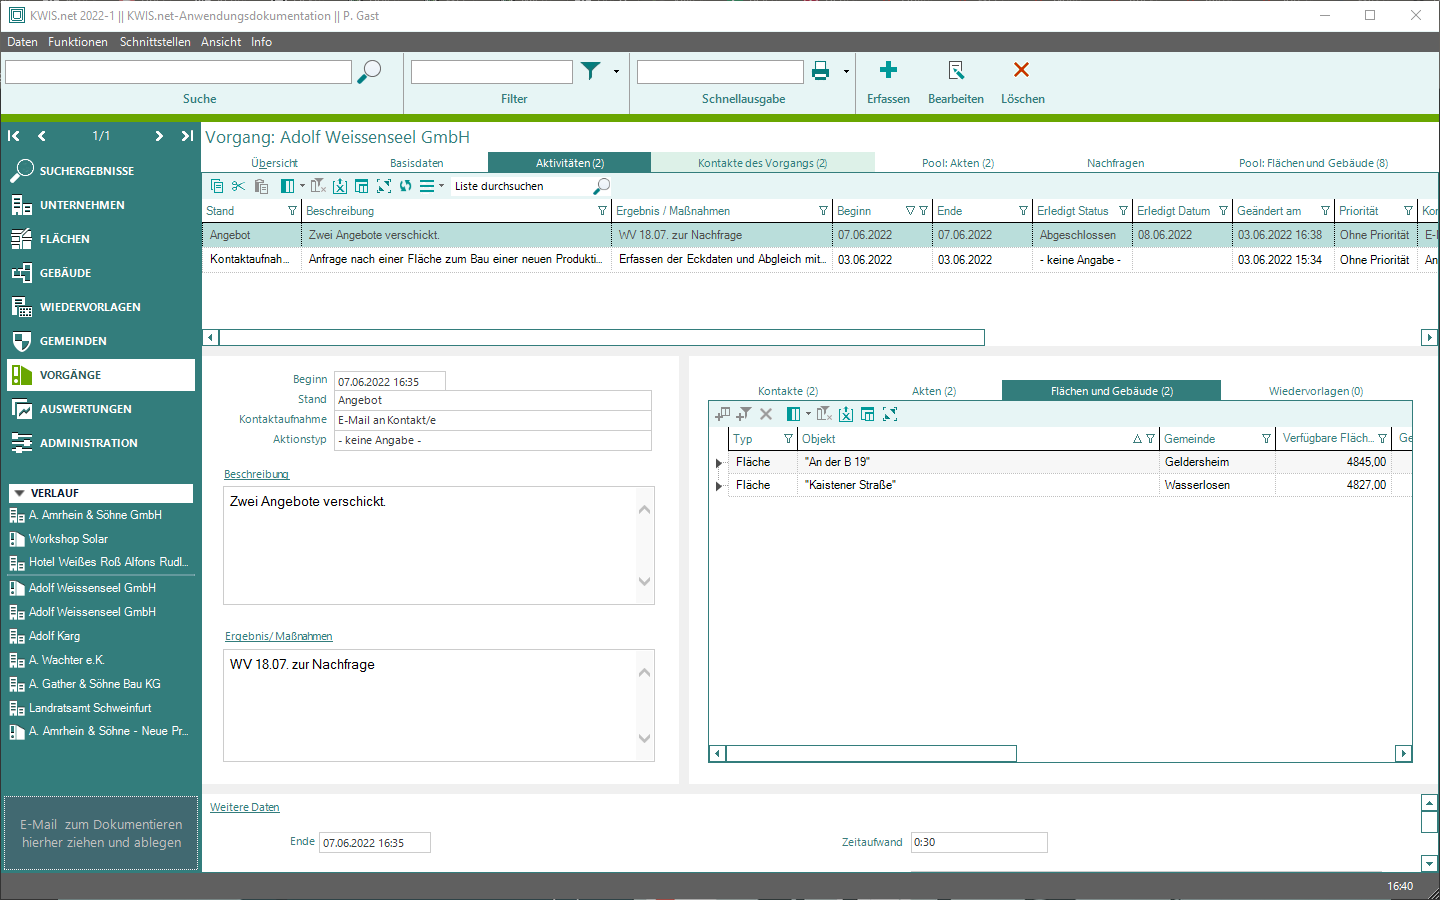Click scissors cut icon in Aktivitäten toolbar
This screenshot has width=1440, height=900.
tap(238, 186)
